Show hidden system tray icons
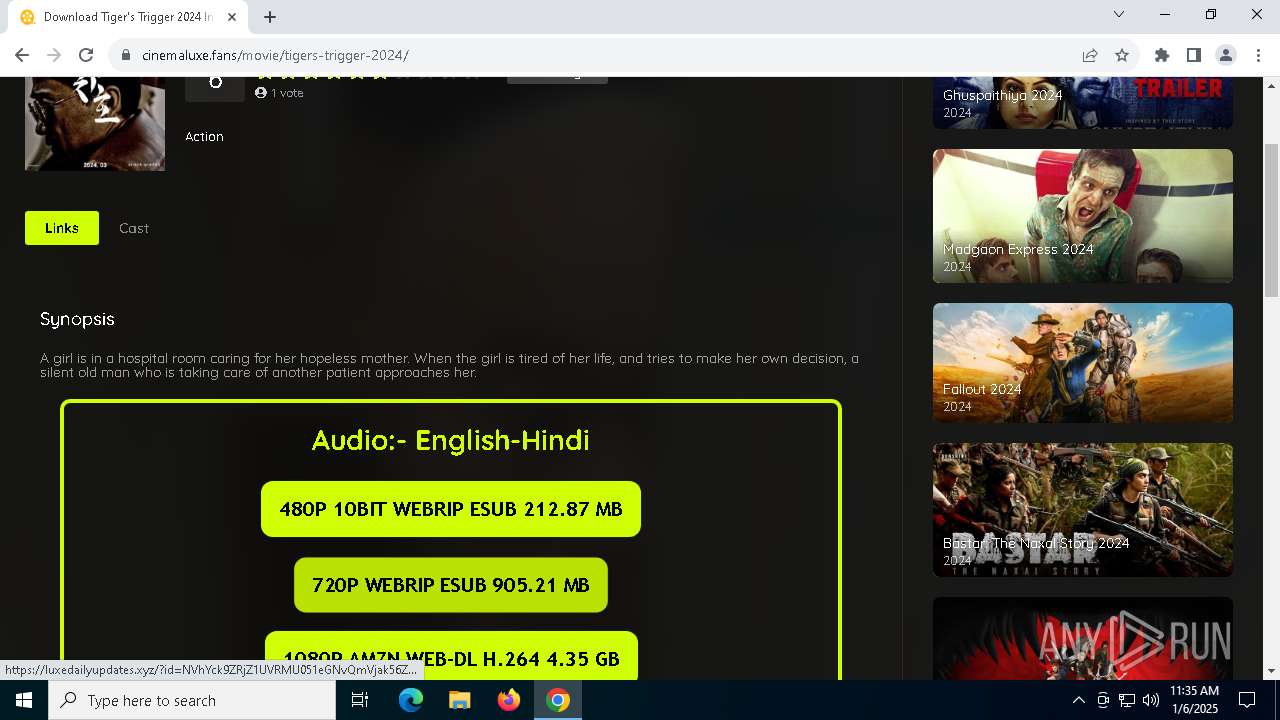This screenshot has width=1280, height=720. point(1078,700)
